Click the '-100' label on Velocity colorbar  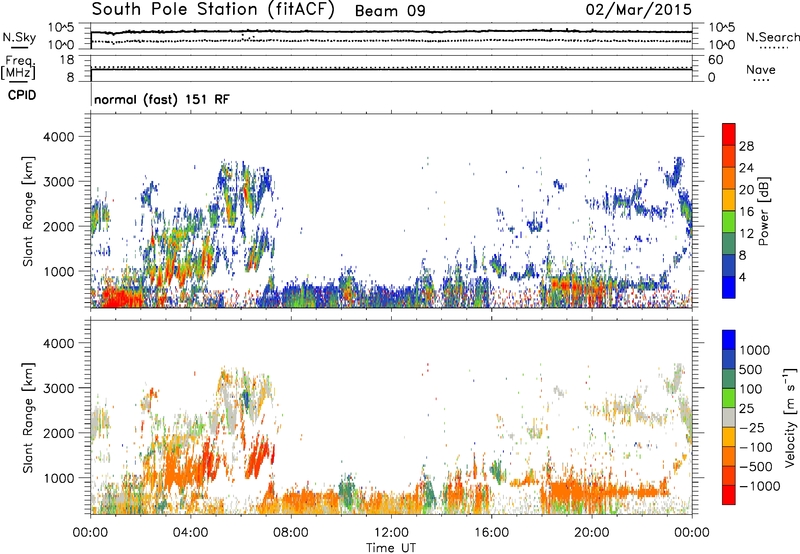click(x=756, y=447)
